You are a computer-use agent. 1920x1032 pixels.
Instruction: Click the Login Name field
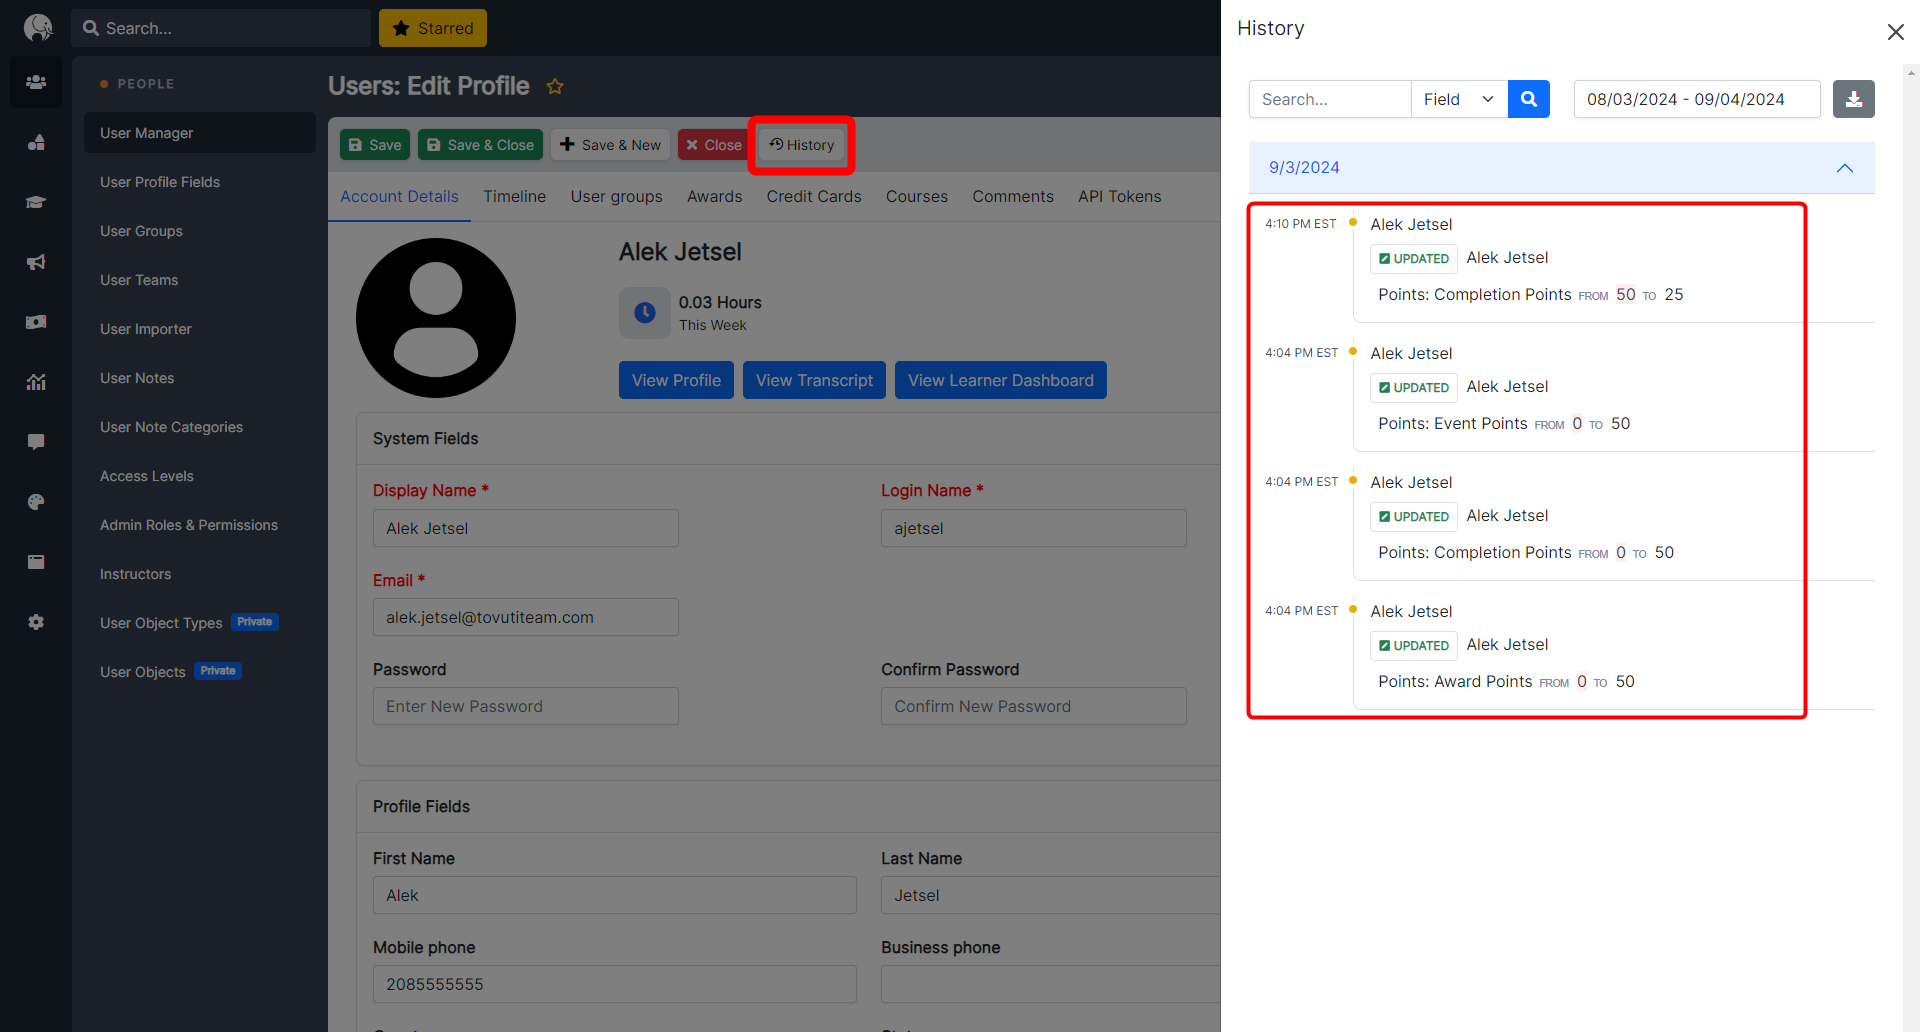(1034, 528)
